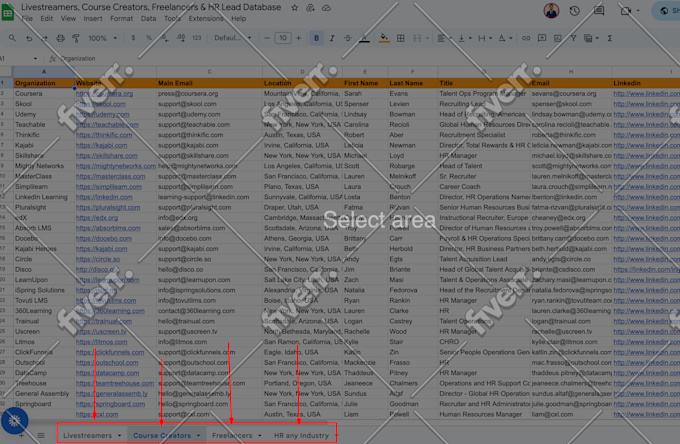Image resolution: width=680 pixels, height=444 pixels.
Task: Toggle italic formatting
Action: [332, 38]
